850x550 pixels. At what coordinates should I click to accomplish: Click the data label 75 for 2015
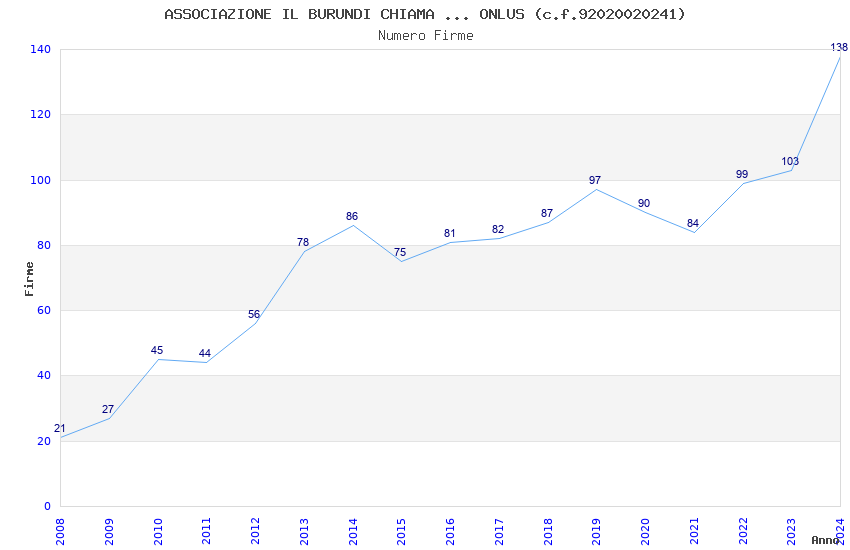[x=400, y=252]
